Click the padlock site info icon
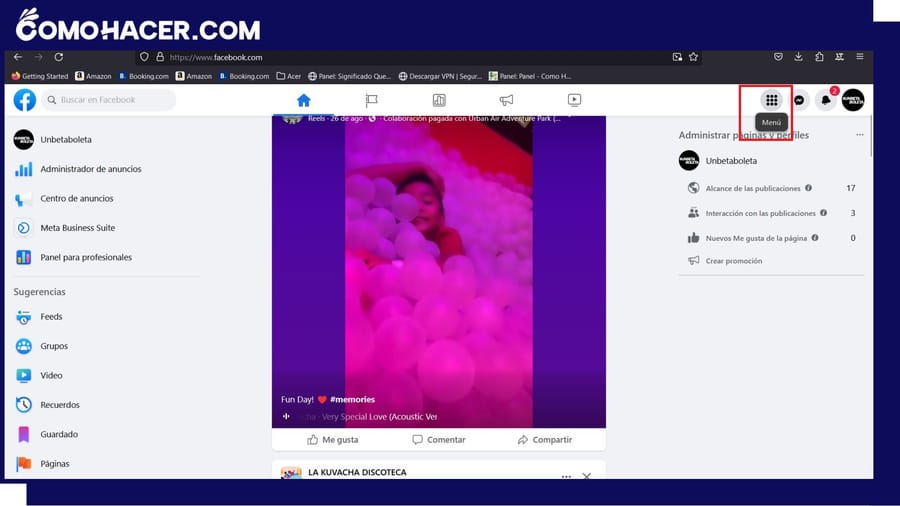The width and height of the screenshot is (900, 506). coord(160,57)
